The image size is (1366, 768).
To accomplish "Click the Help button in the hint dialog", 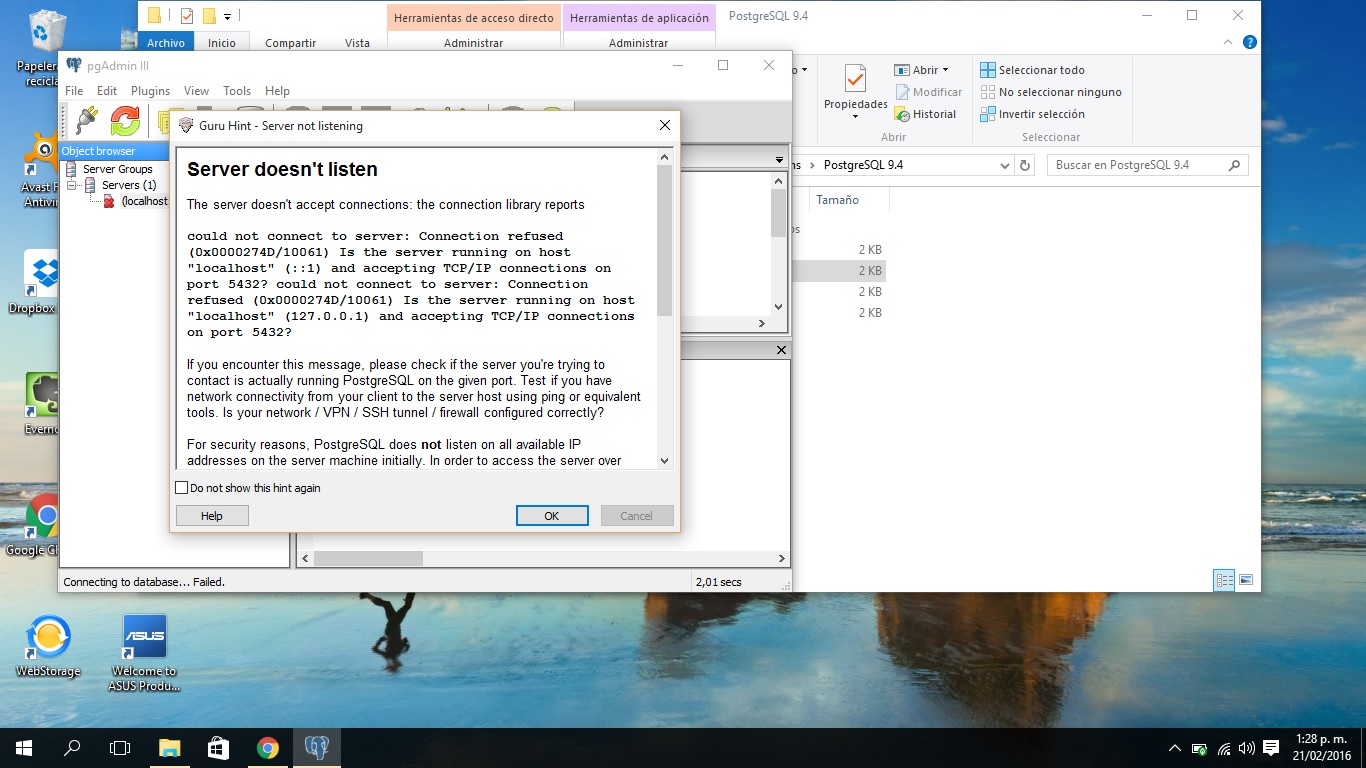I will coord(212,516).
